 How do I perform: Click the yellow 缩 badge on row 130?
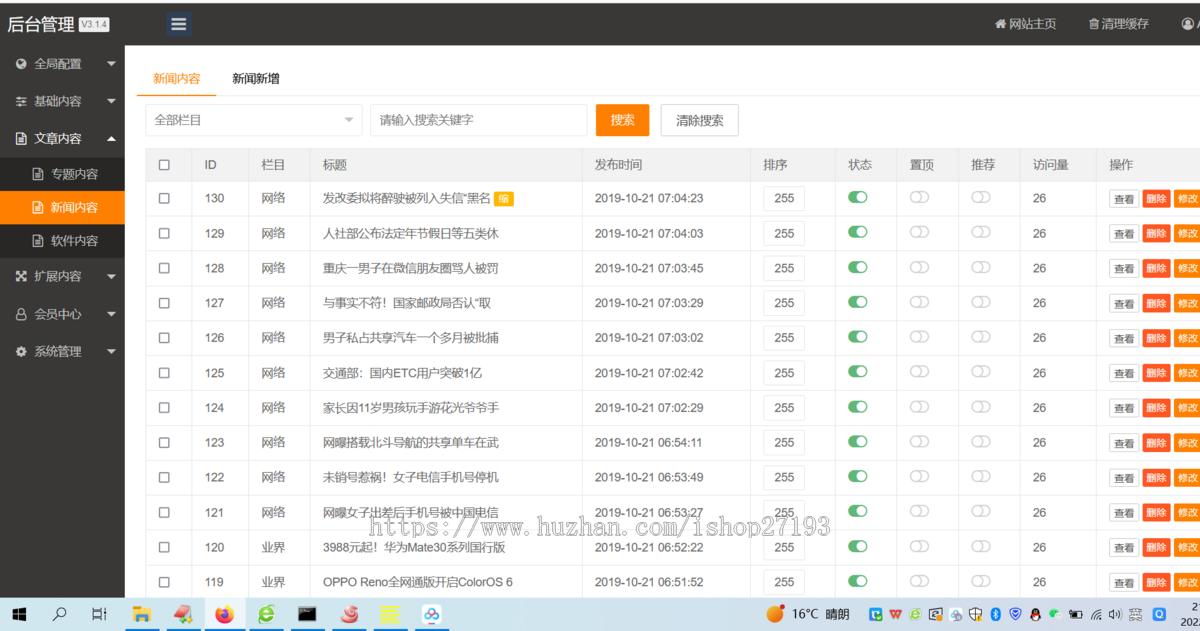(x=504, y=198)
